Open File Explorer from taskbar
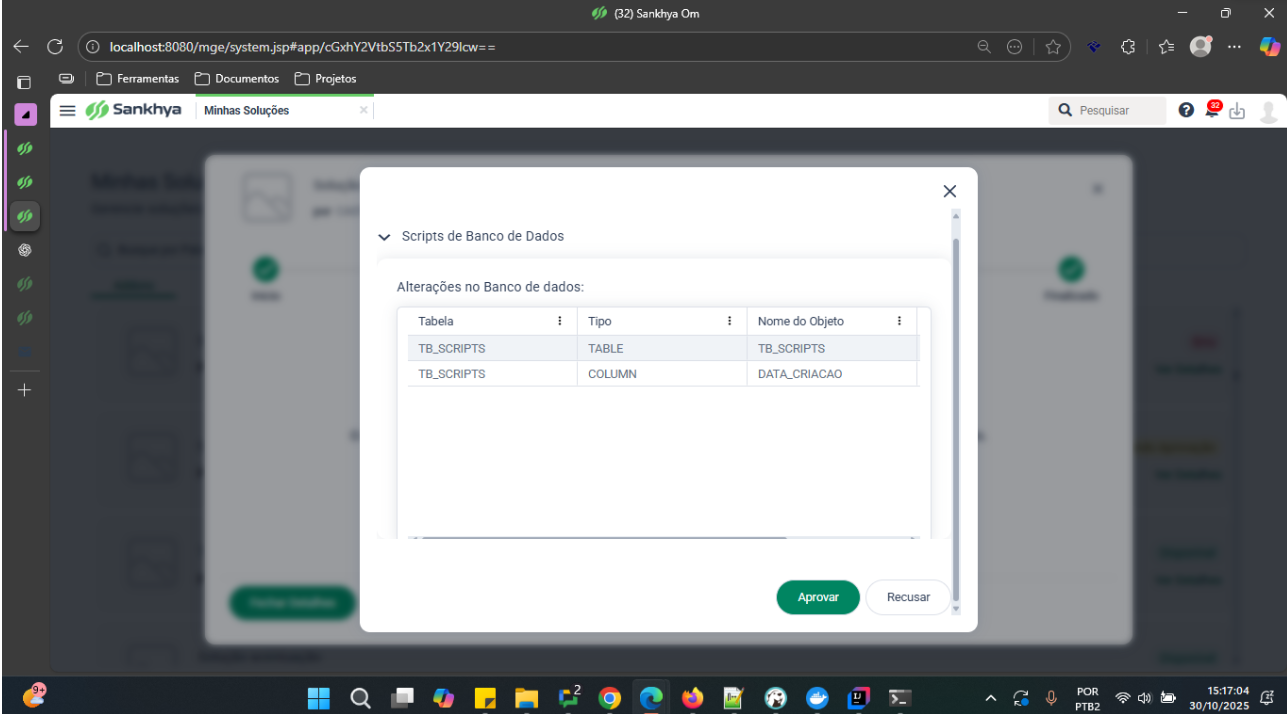 click(526, 698)
